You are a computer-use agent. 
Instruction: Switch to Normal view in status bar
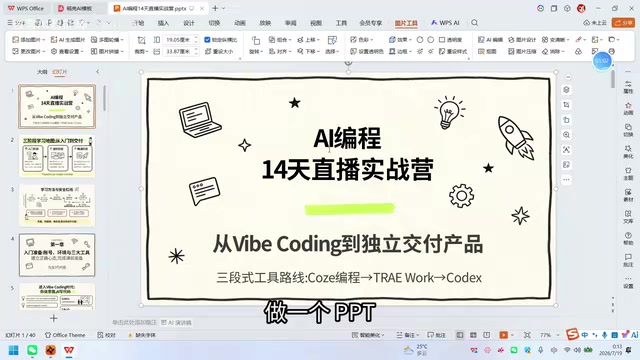click(x=460, y=335)
